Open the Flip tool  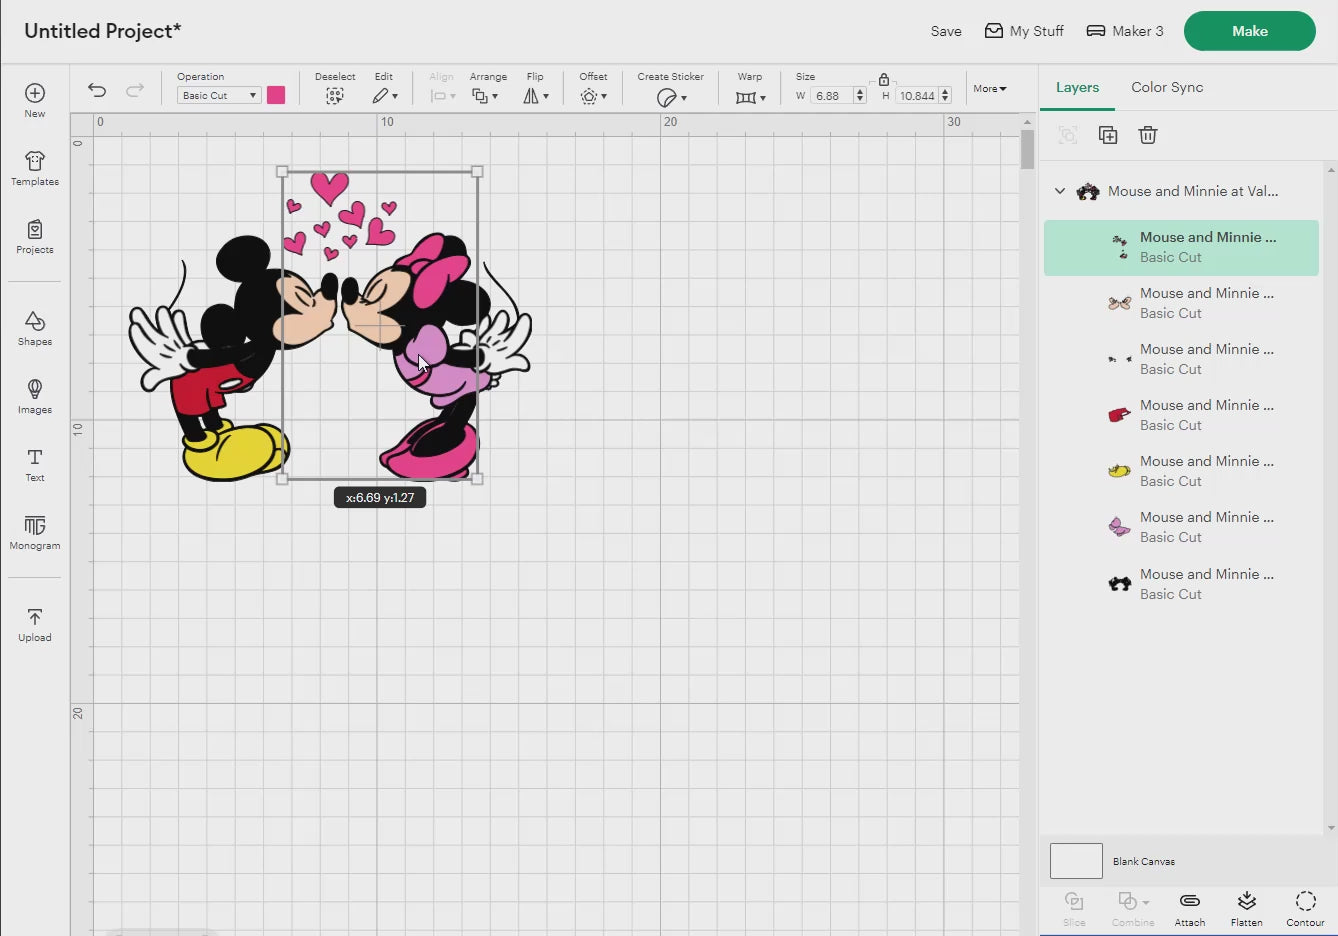(536, 96)
